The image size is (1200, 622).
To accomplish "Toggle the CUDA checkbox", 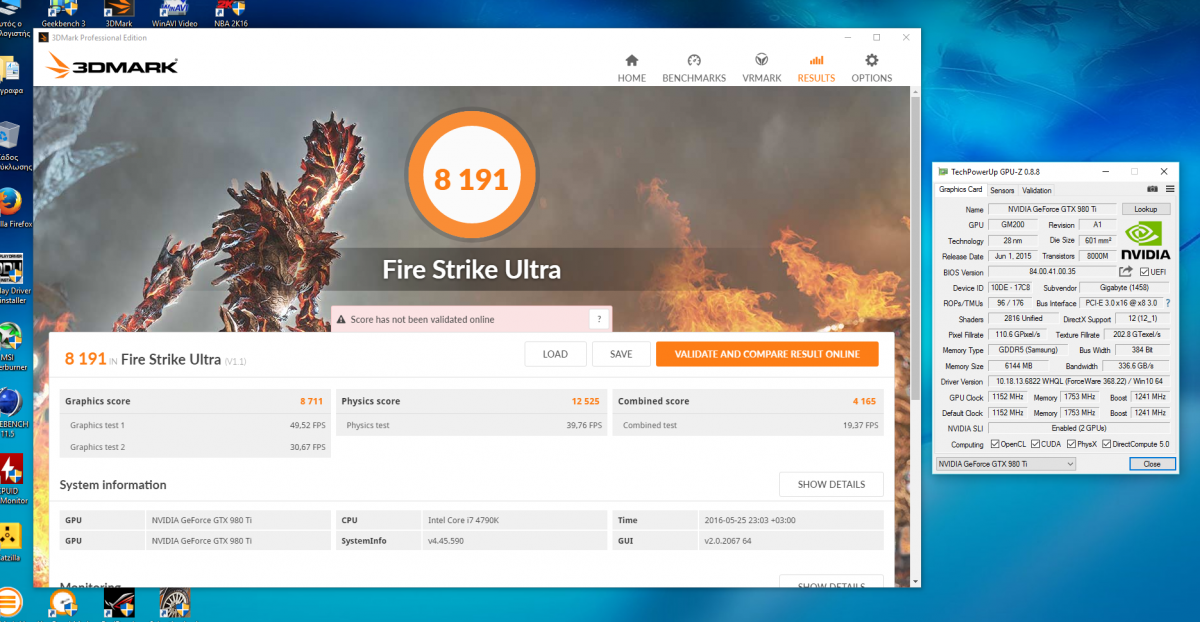I will click(1033, 444).
